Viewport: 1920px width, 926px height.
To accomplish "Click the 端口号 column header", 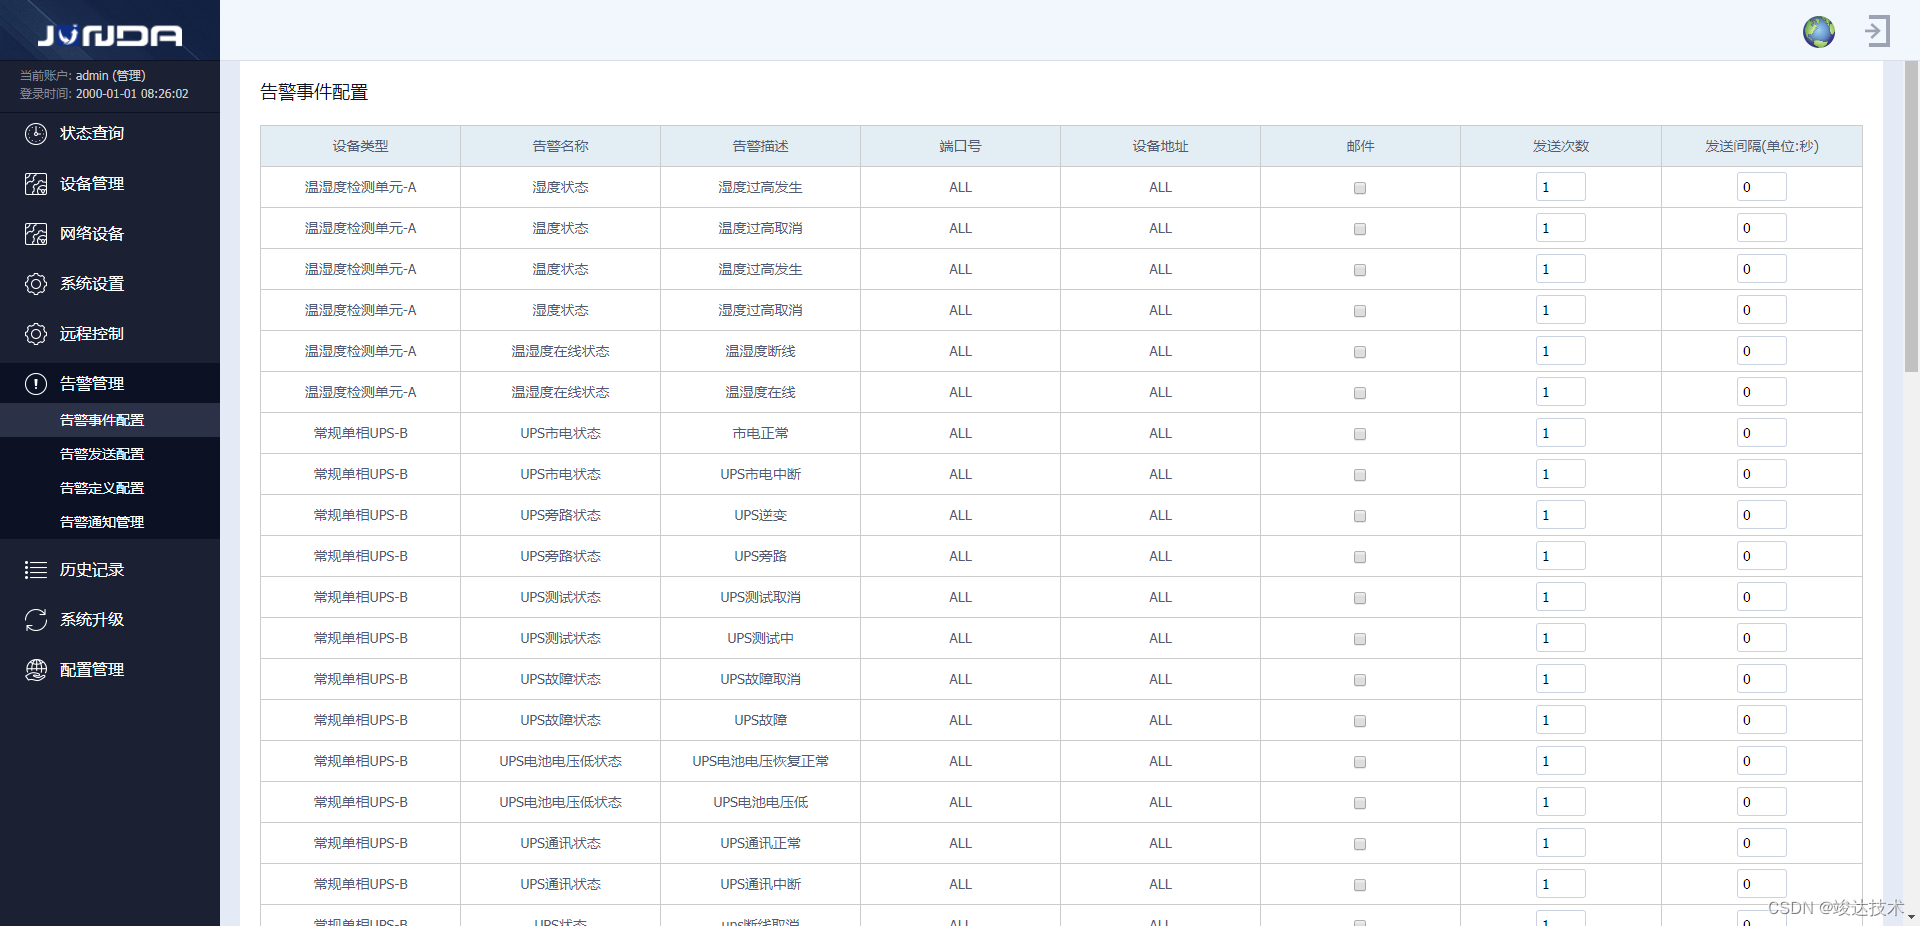I will tap(961, 146).
